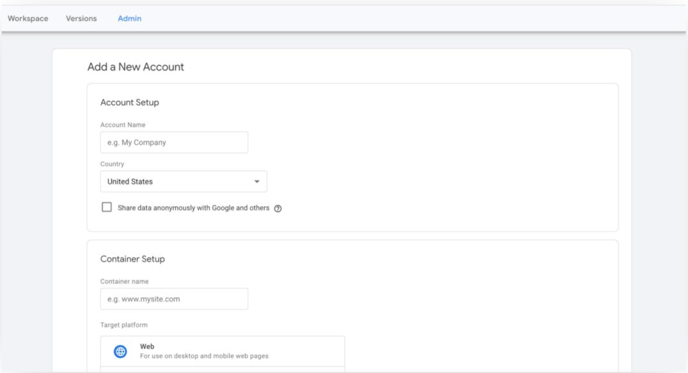
Task: Click the Target platform label
Action: [124, 325]
